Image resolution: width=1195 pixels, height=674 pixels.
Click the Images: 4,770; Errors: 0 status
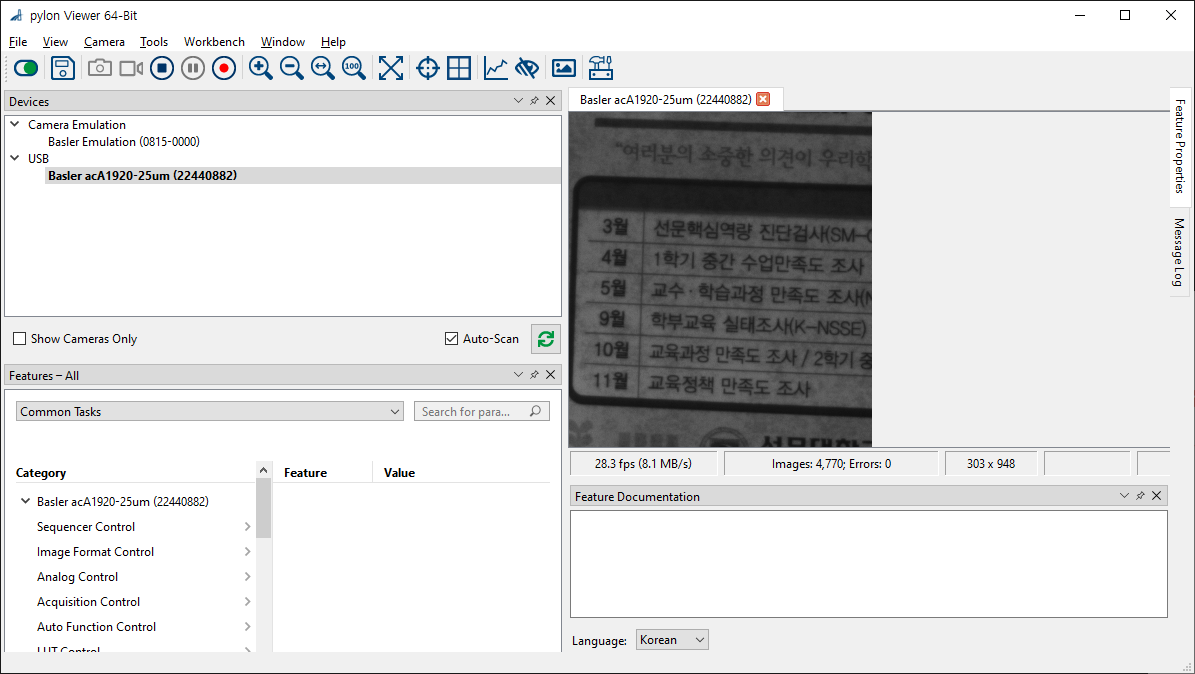831,464
